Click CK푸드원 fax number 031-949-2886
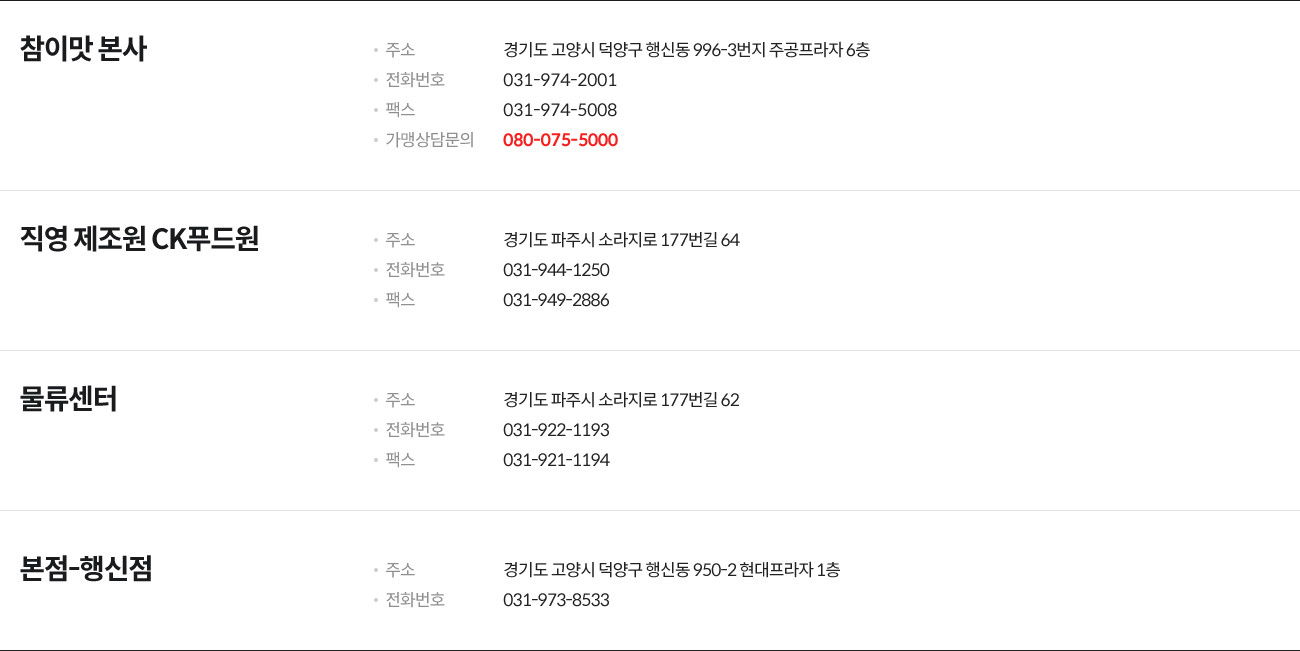The height and width of the screenshot is (651, 1300). click(556, 299)
